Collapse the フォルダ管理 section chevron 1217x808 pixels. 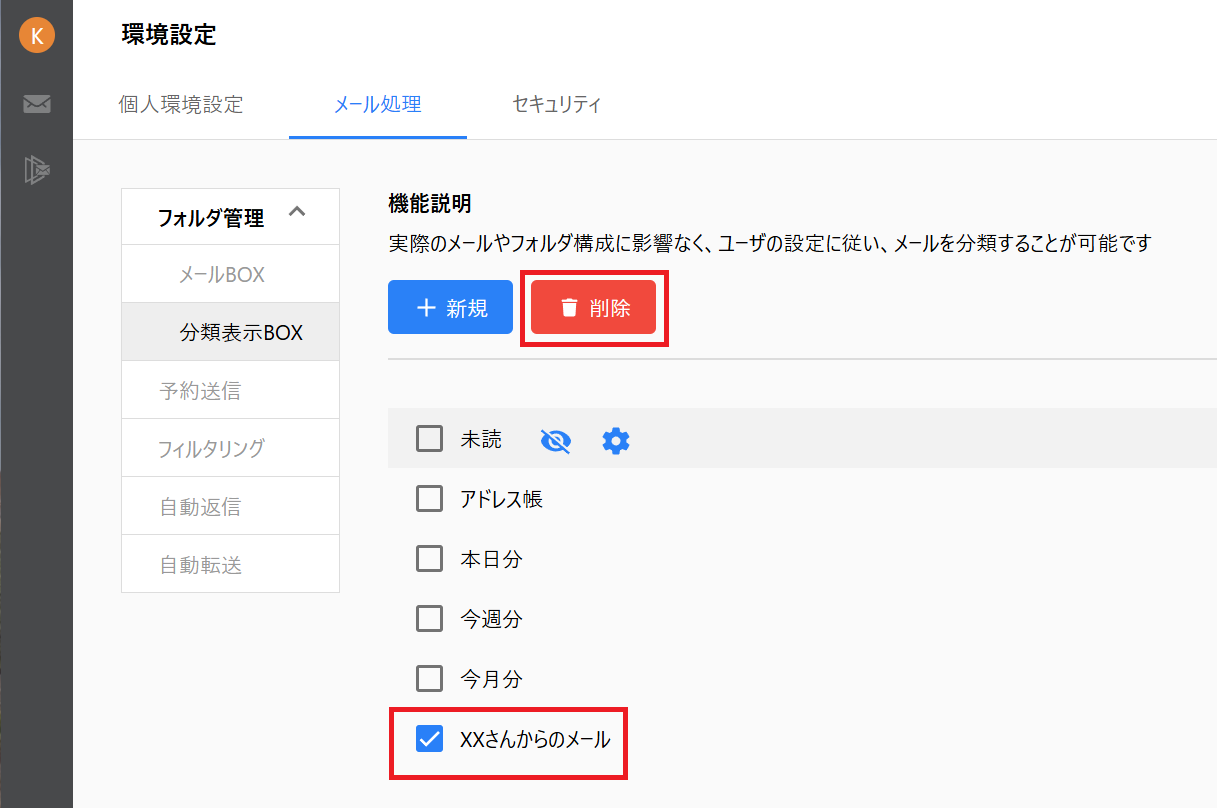pos(296,212)
